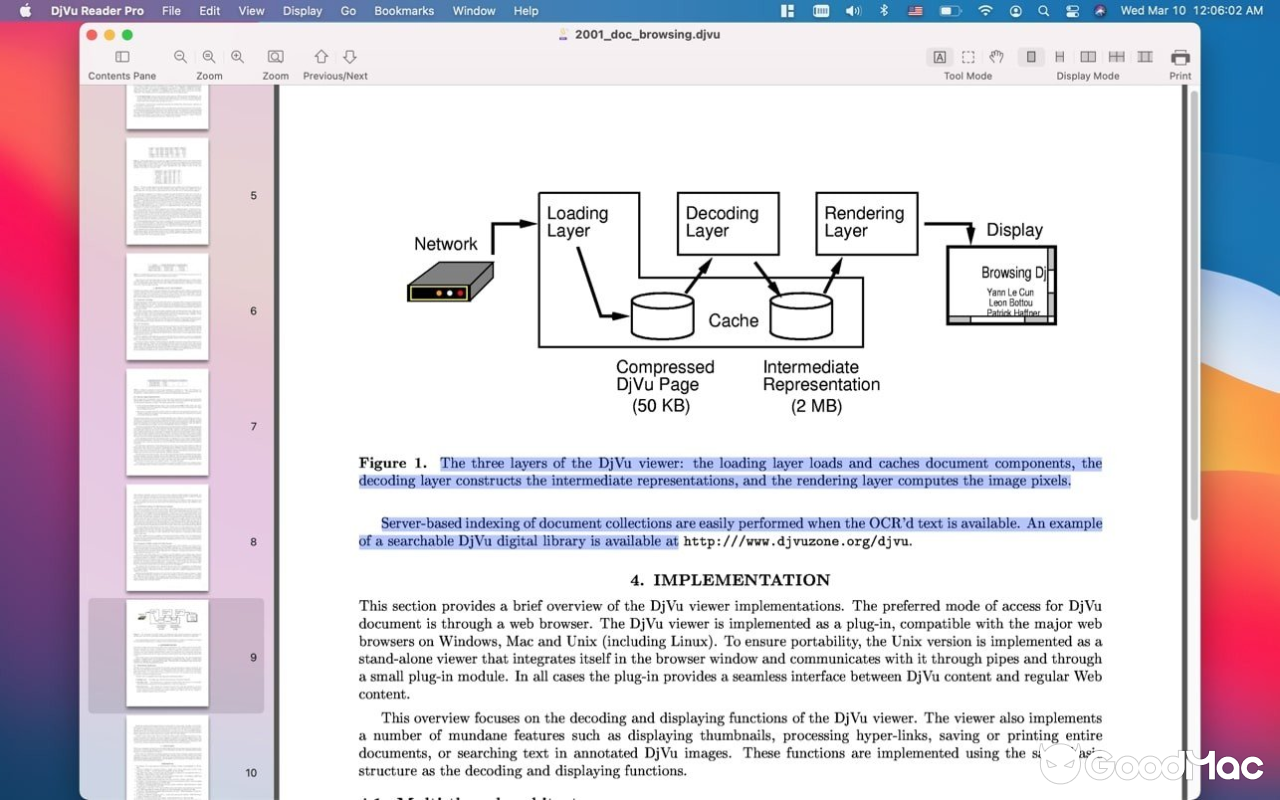The height and width of the screenshot is (800, 1280).
Task: Click the 'Figure 1.' caption label
Action: click(x=393, y=463)
